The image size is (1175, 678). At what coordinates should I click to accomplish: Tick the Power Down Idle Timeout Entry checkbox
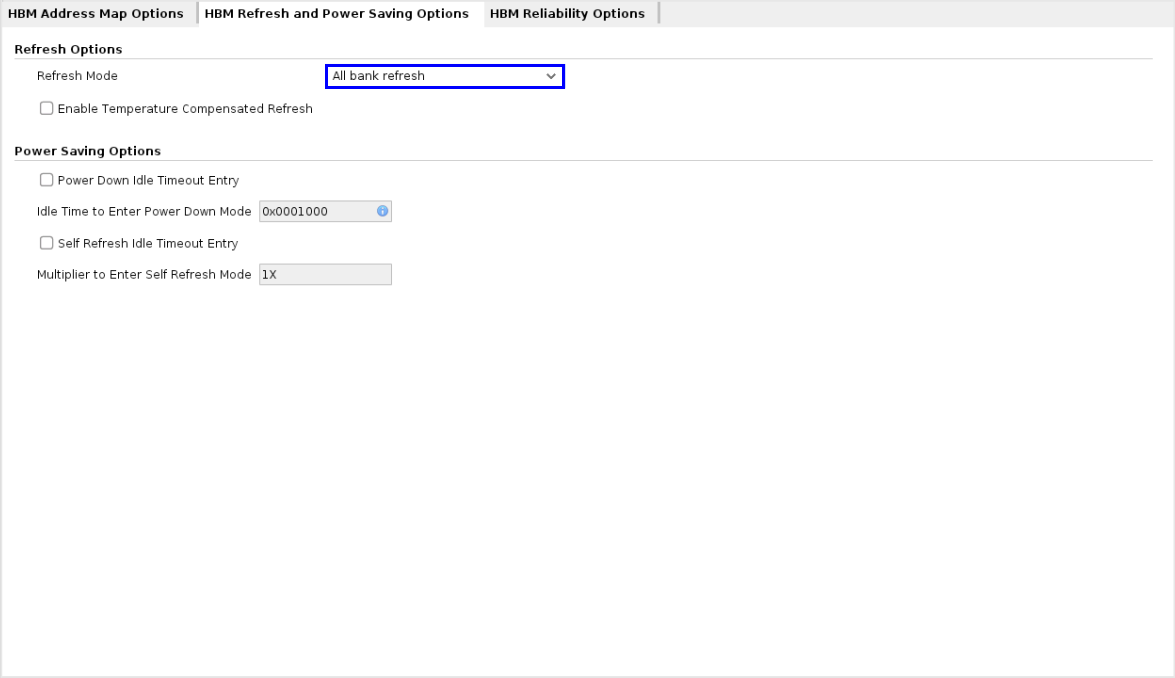[x=47, y=181]
